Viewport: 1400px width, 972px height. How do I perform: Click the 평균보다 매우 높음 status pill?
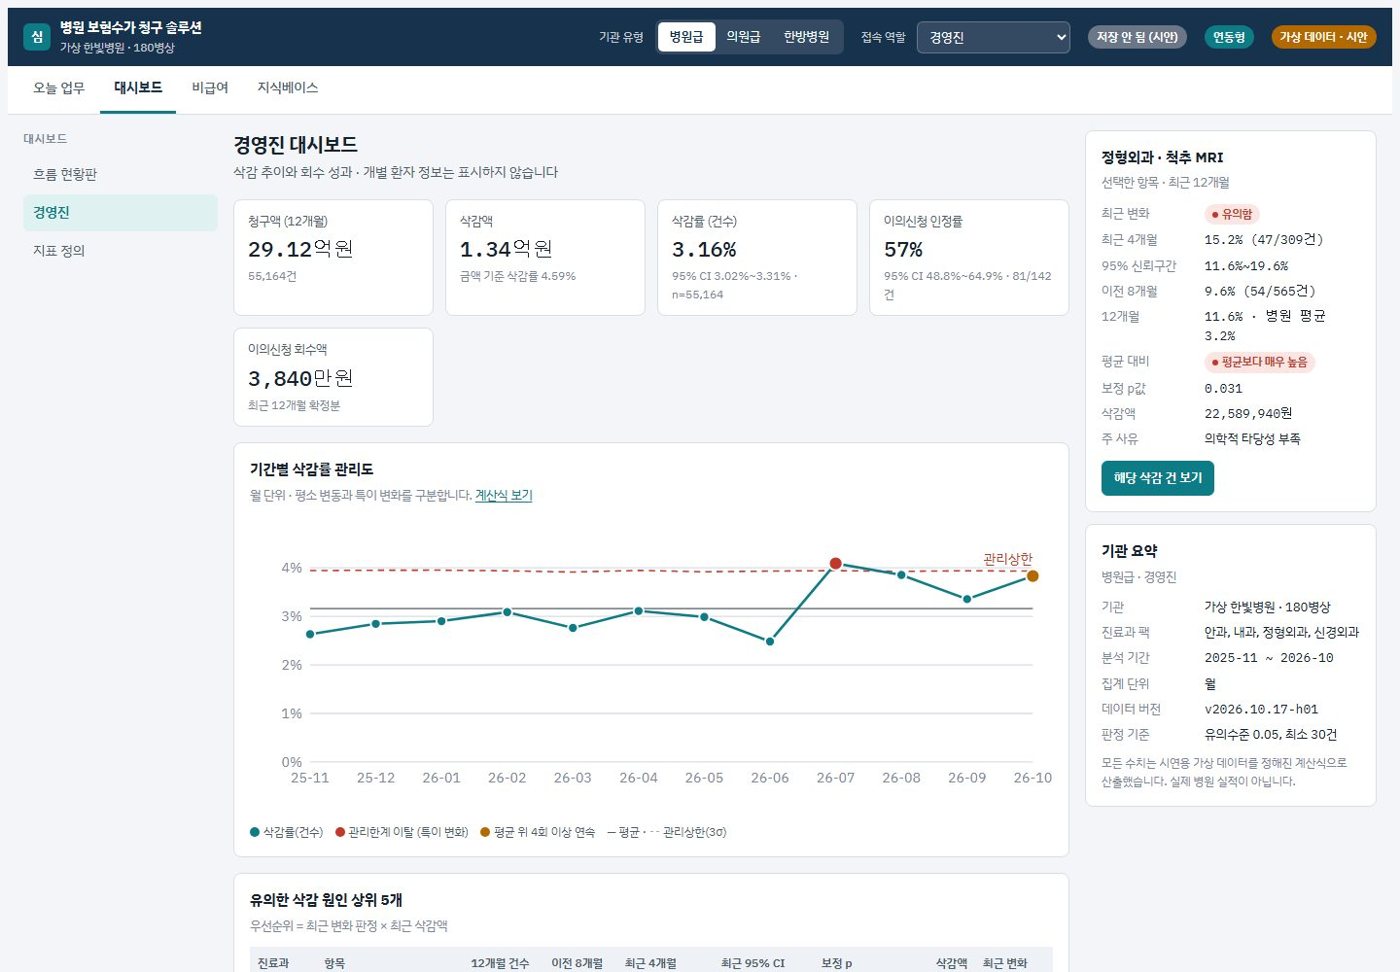click(1259, 362)
